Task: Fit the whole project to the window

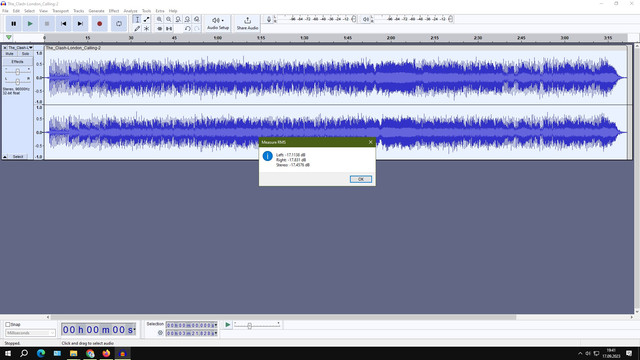Action: point(187,19)
